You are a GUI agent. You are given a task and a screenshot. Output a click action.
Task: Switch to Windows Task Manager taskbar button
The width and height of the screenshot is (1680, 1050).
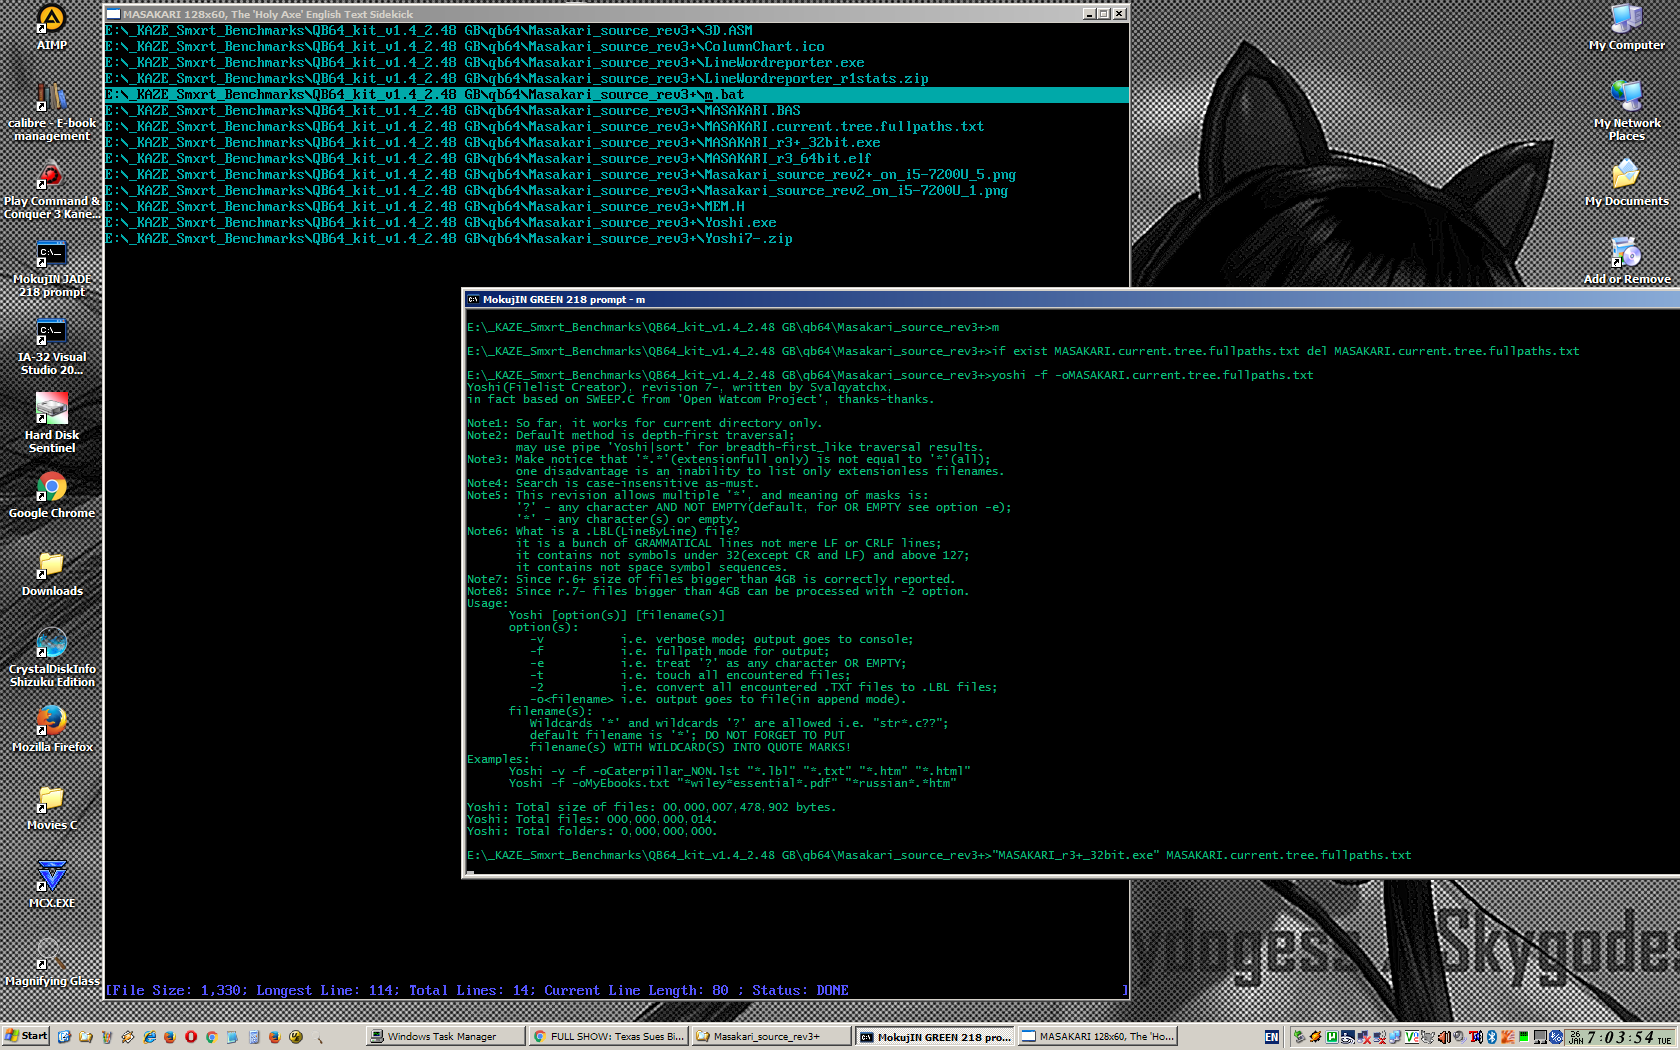(445, 1037)
